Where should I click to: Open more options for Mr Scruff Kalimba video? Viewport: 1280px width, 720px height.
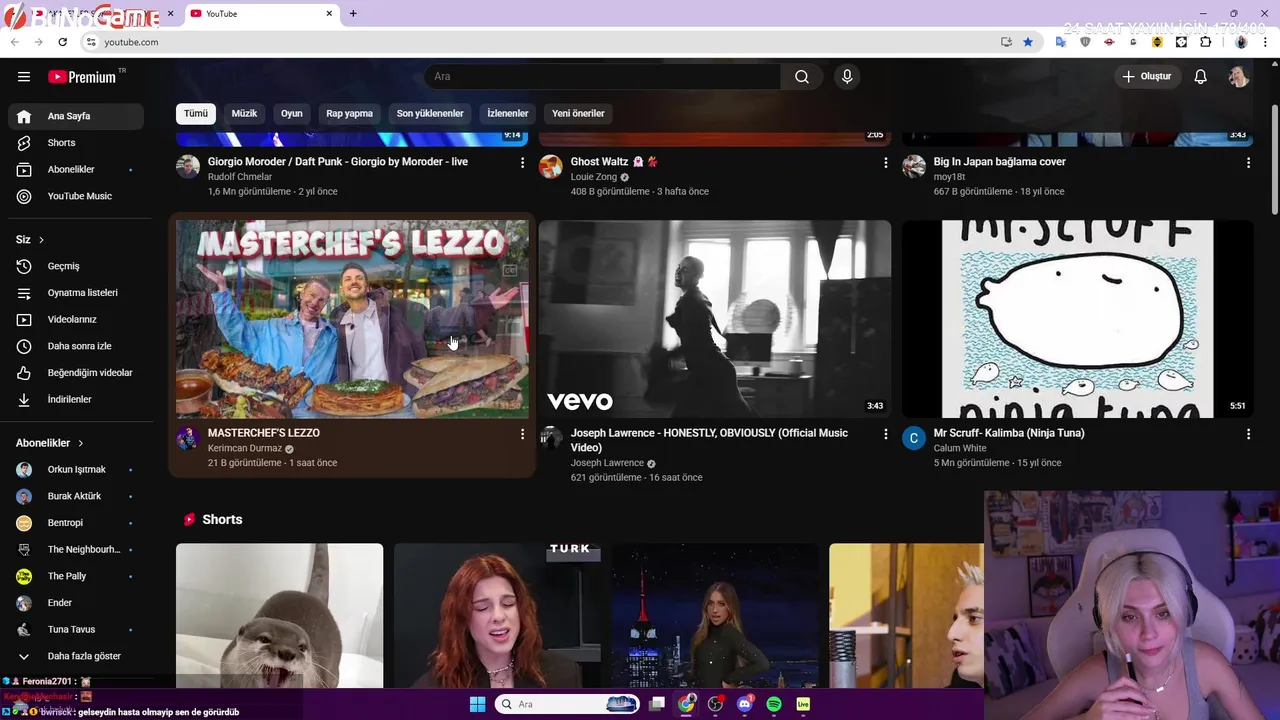1248,434
